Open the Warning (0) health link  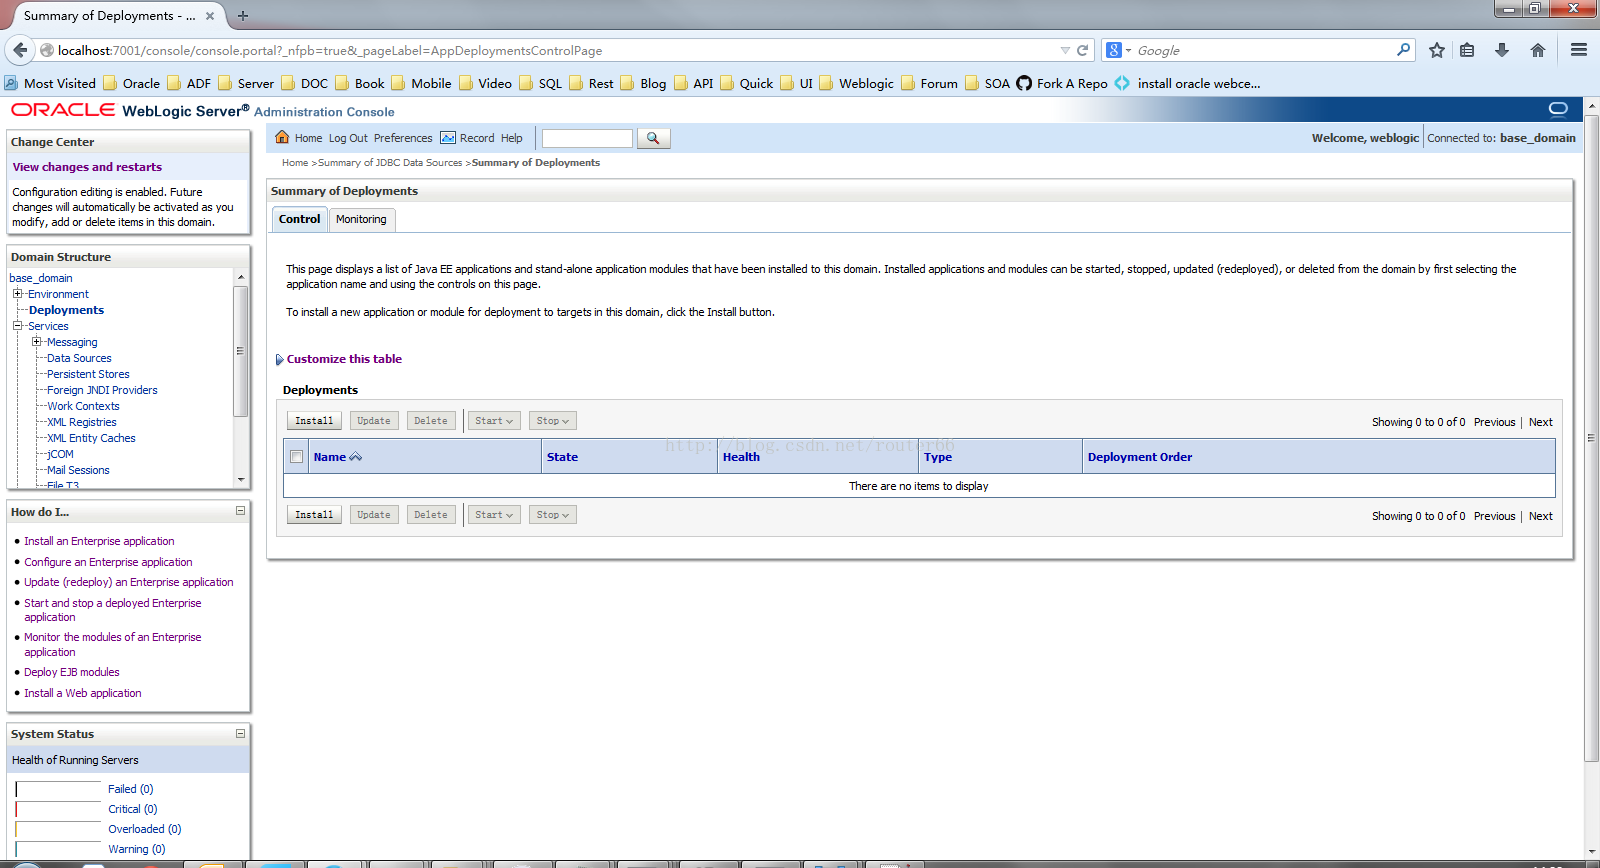[x=137, y=849]
